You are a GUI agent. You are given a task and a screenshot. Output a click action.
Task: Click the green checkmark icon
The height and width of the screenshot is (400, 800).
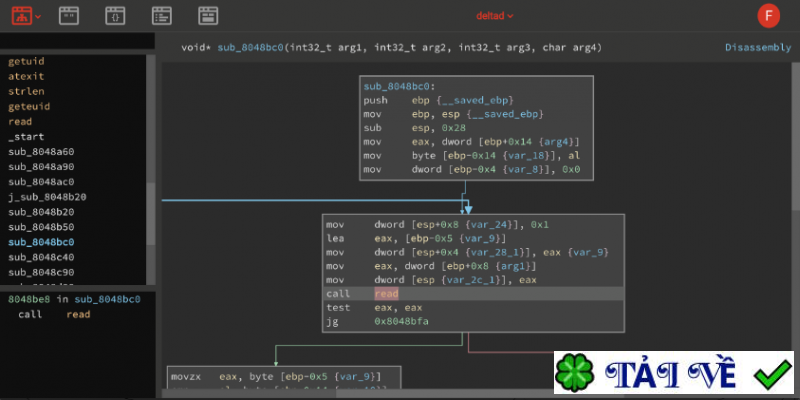(772, 376)
